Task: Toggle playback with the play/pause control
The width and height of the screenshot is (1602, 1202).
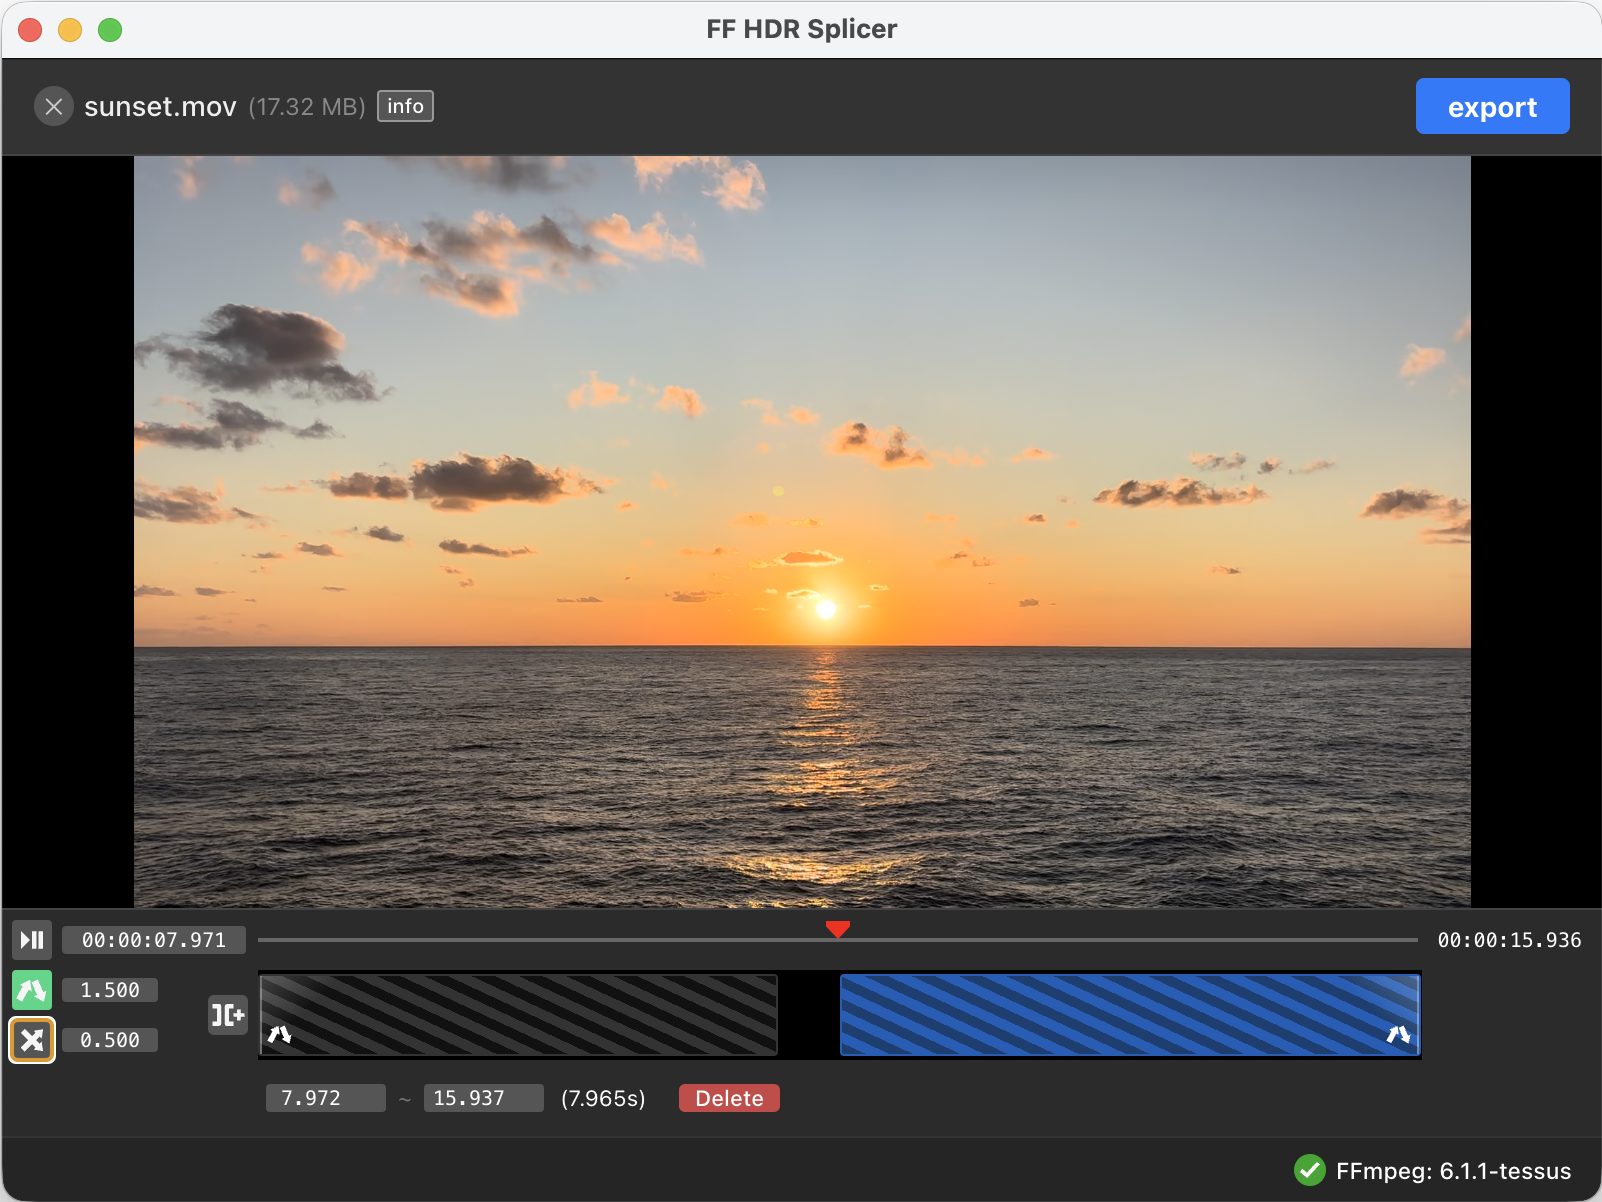Action: (x=31, y=940)
